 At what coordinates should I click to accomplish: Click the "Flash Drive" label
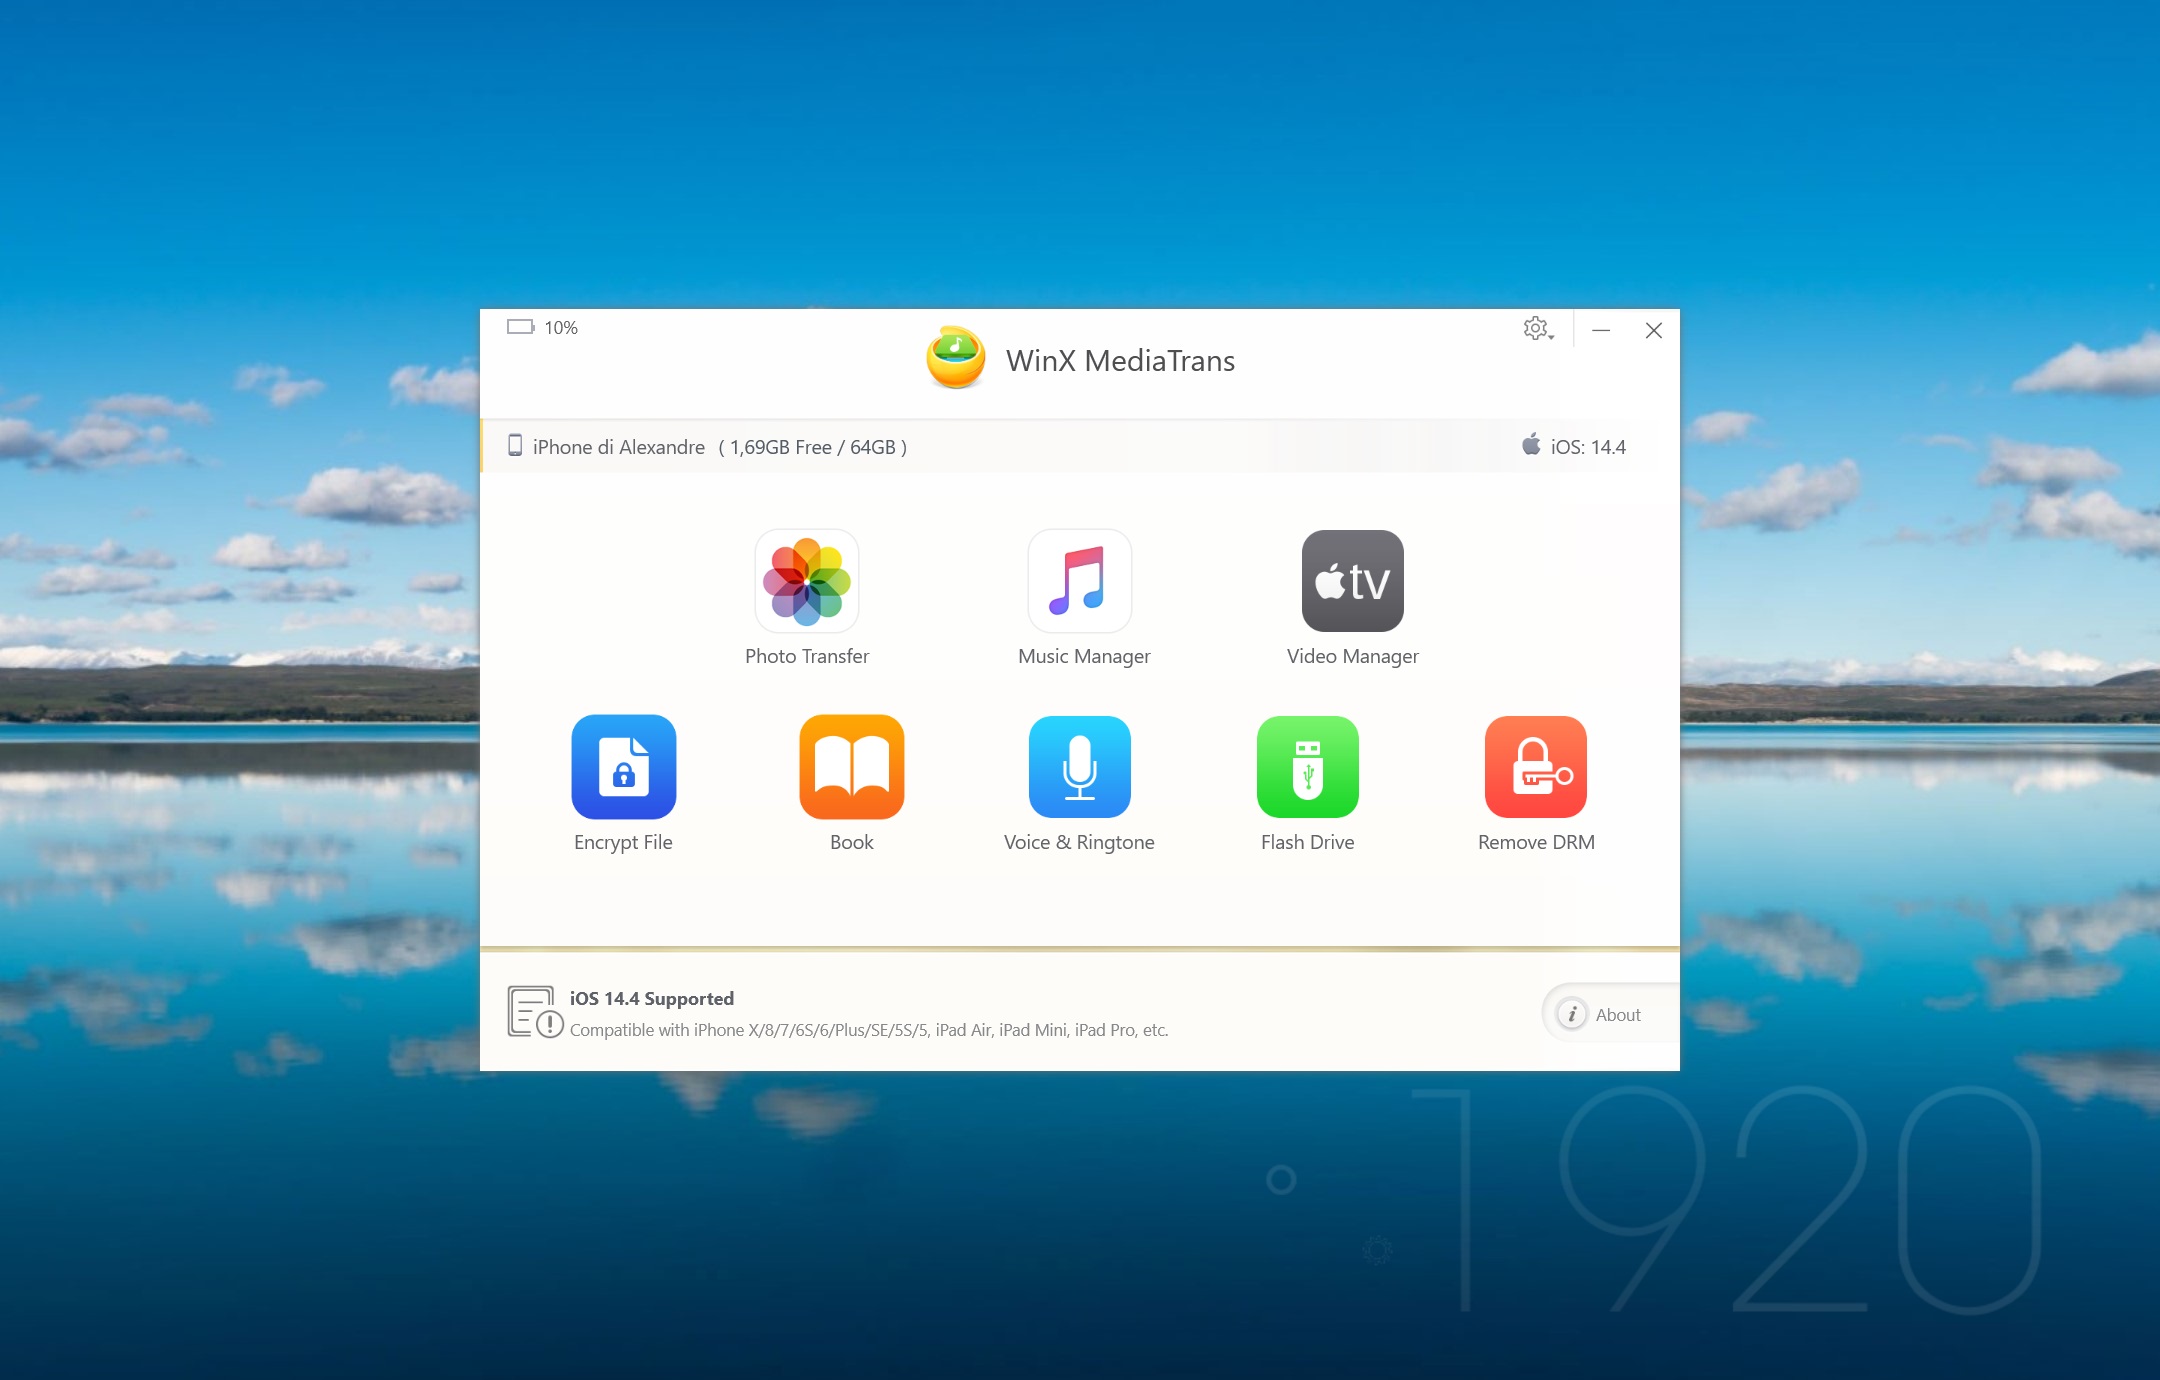click(x=1308, y=842)
